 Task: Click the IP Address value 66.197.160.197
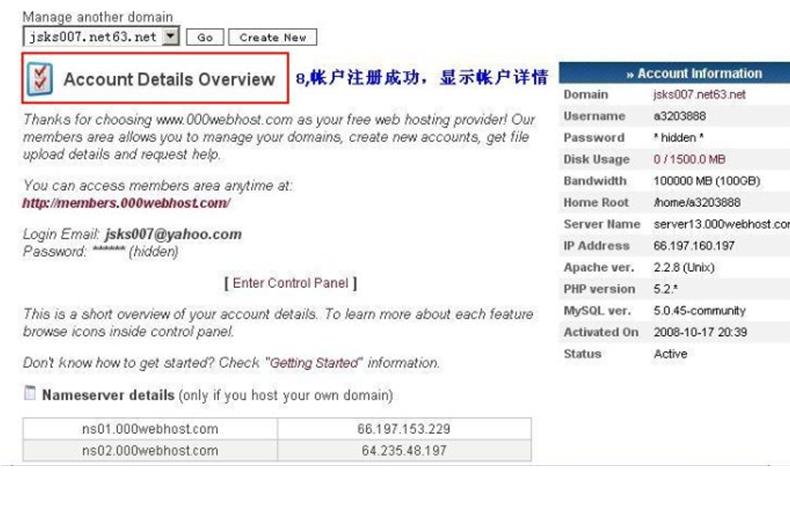tap(694, 246)
